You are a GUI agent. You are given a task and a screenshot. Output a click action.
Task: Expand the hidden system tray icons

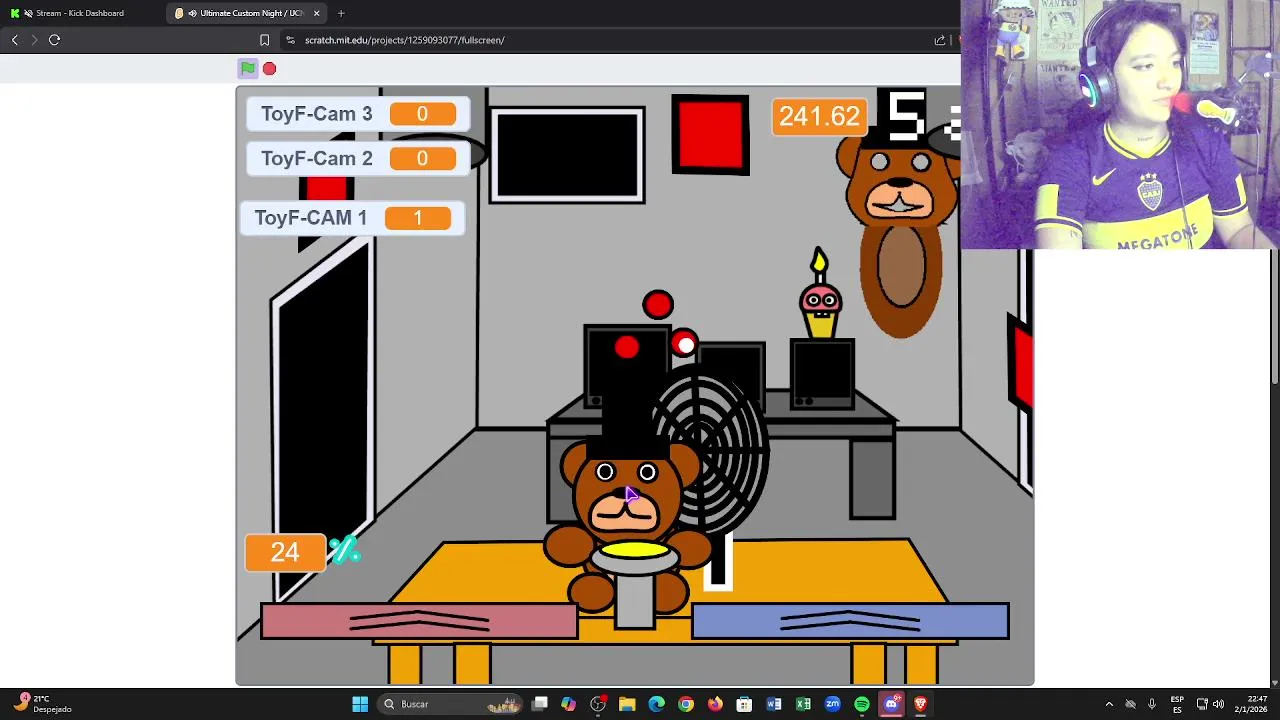click(1109, 704)
